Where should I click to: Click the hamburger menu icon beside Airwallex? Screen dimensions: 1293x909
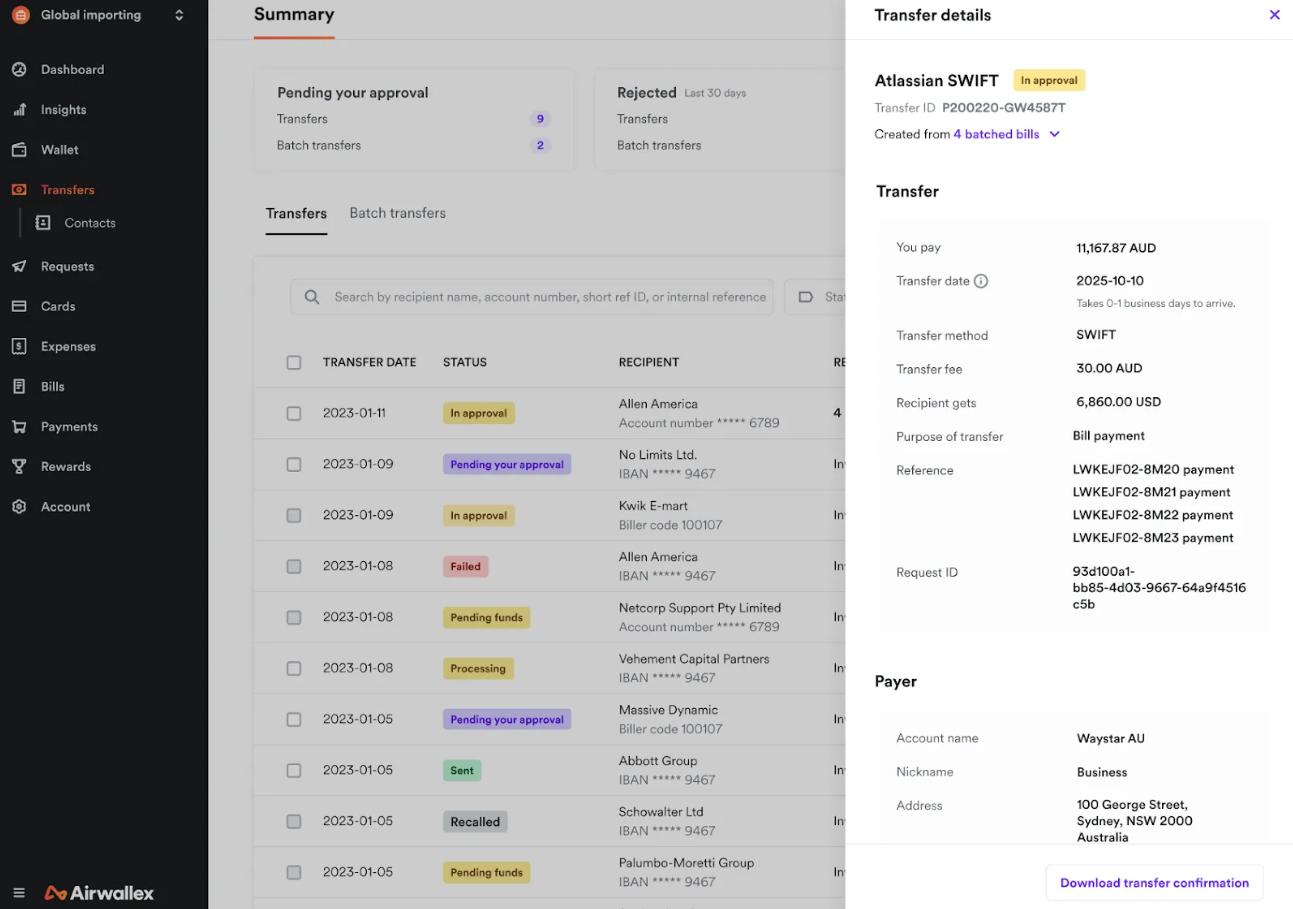[19, 893]
